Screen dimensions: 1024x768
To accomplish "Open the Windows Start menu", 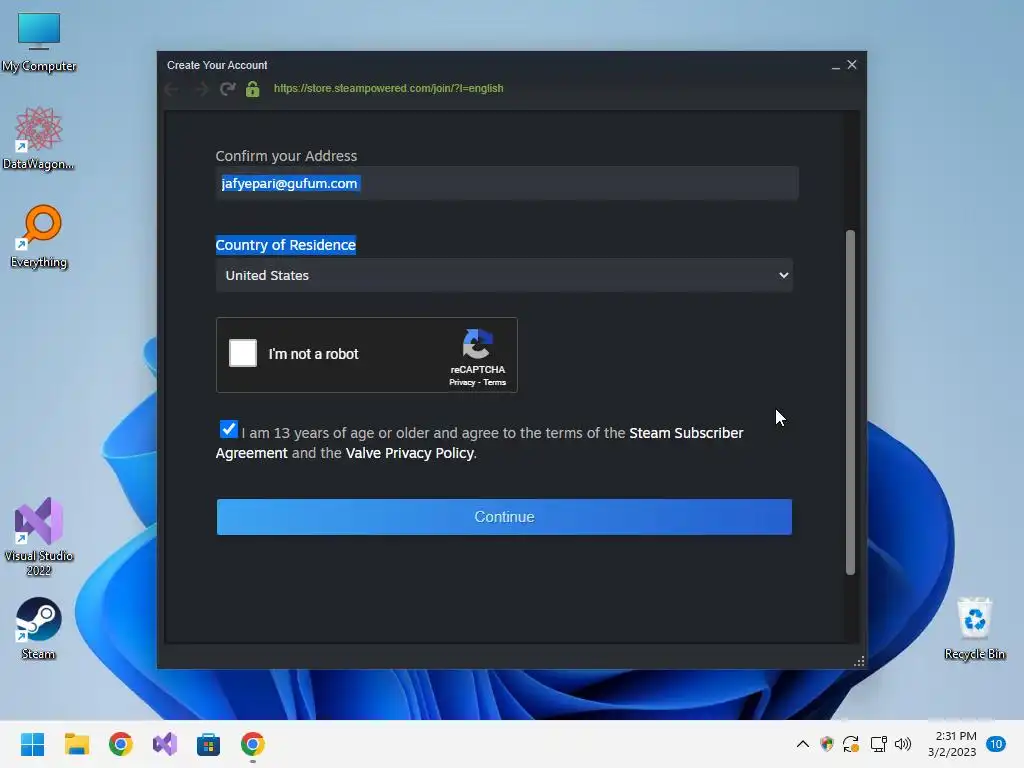I will pyautogui.click(x=33, y=744).
